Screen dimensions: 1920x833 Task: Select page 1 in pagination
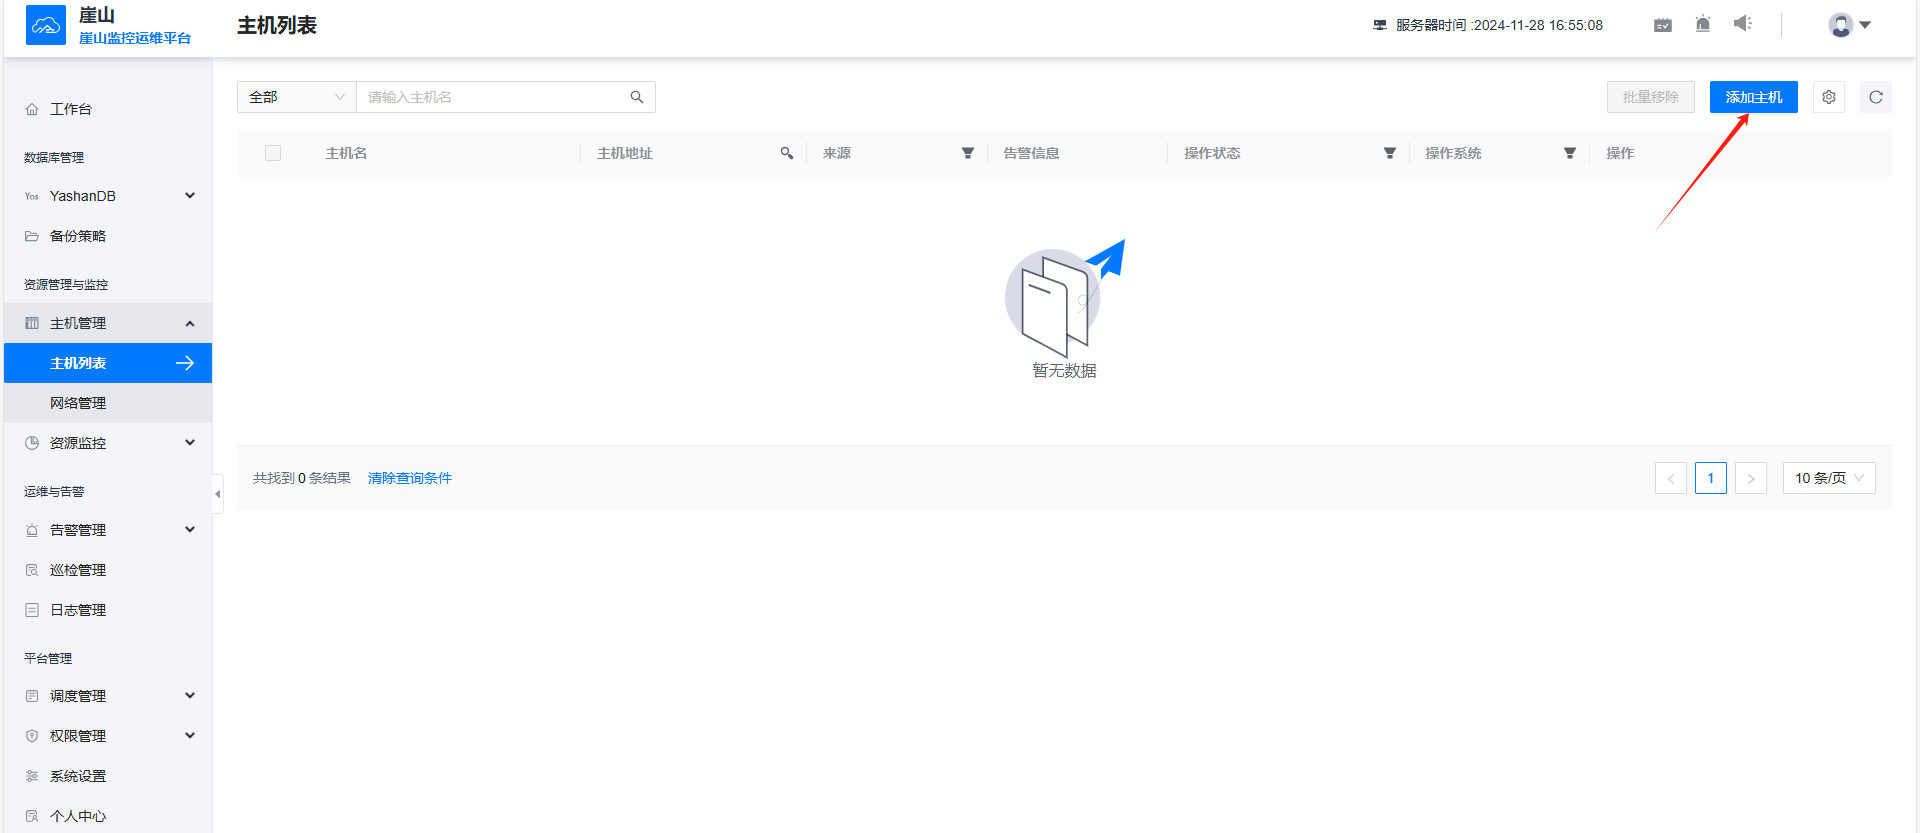(1711, 478)
